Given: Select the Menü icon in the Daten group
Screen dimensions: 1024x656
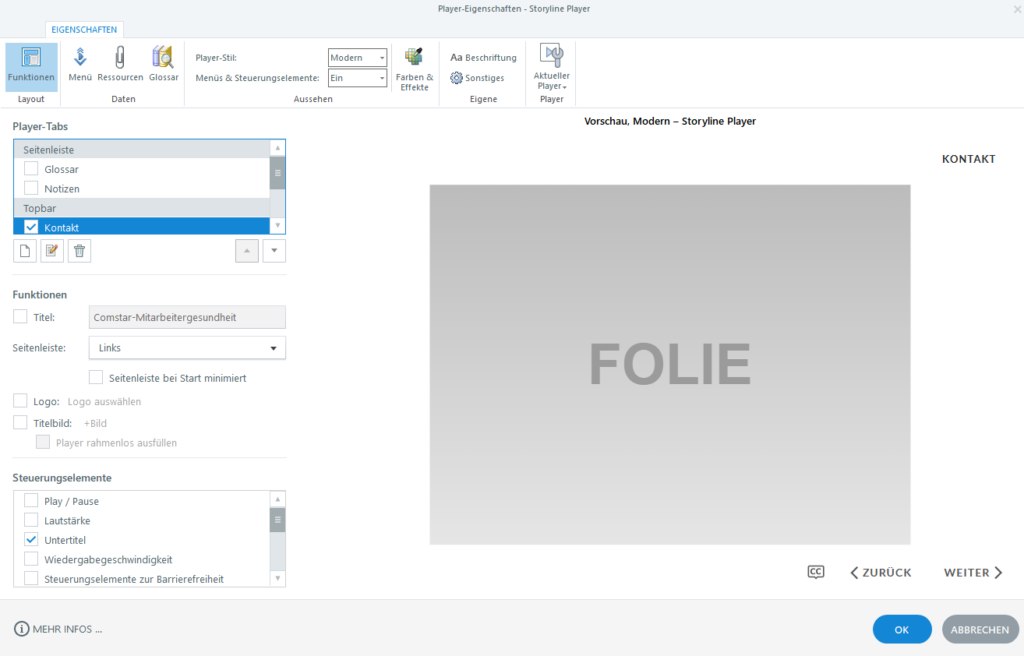Looking at the screenshot, I should [x=79, y=70].
